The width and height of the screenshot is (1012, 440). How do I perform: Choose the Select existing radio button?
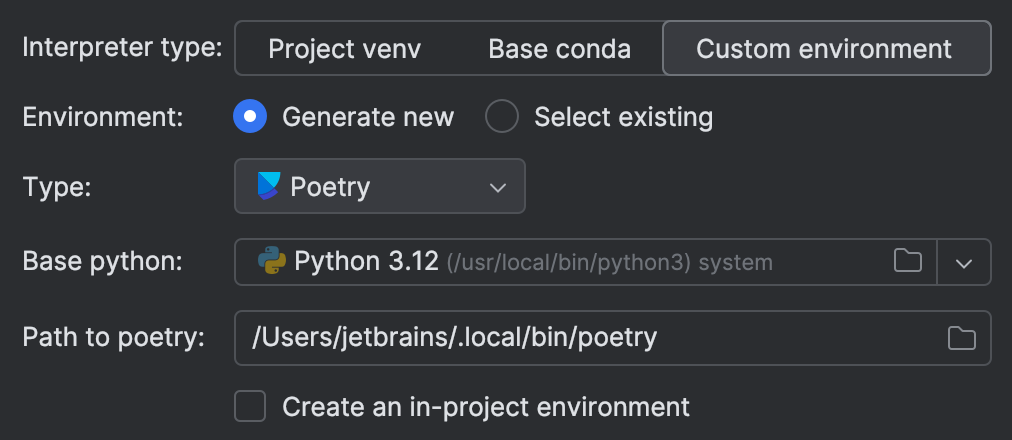tap(502, 117)
